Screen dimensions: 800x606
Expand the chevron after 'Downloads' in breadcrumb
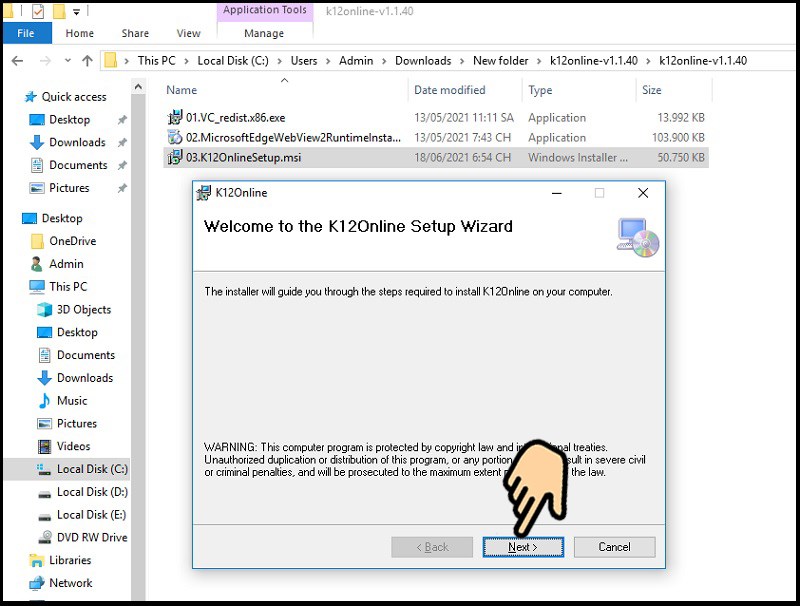(462, 61)
